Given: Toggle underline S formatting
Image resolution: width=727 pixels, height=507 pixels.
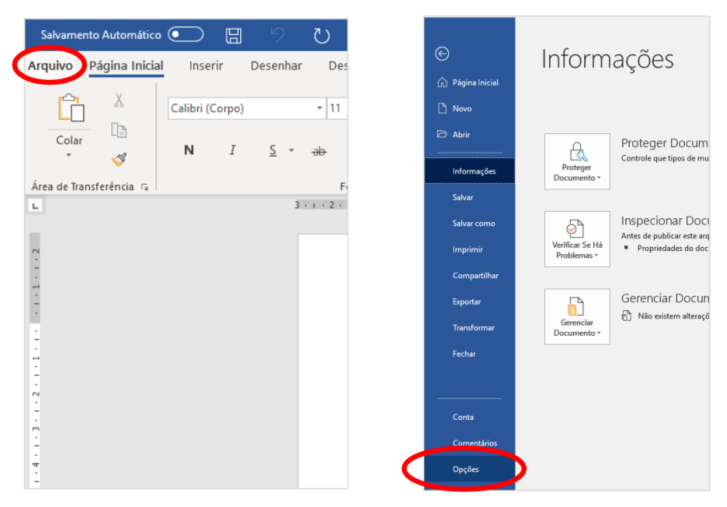Looking at the screenshot, I should click(x=273, y=150).
